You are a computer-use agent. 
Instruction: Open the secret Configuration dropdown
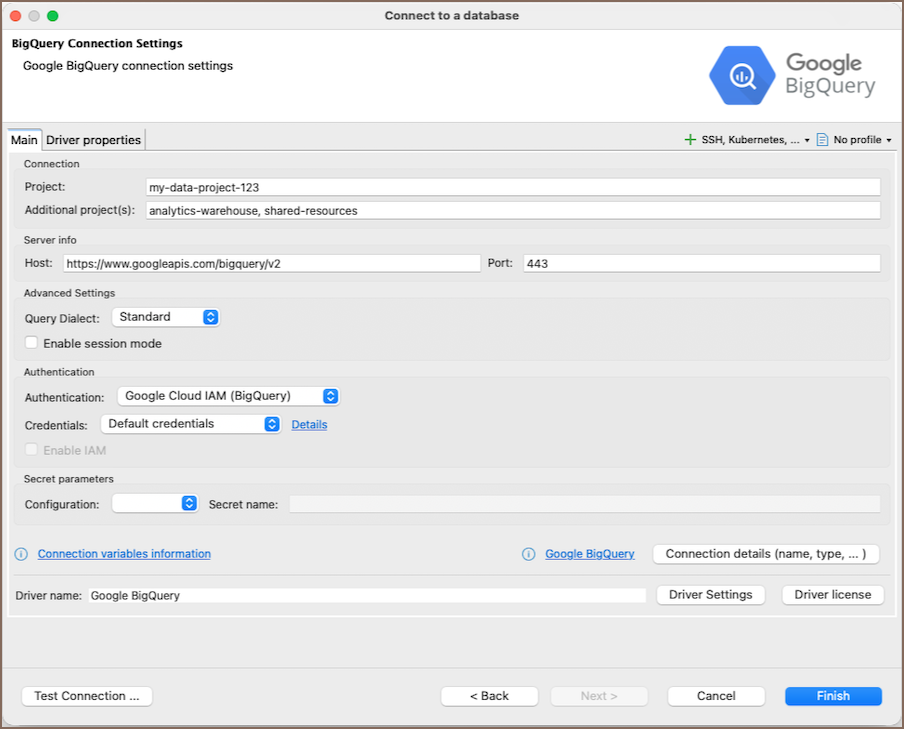tap(155, 504)
